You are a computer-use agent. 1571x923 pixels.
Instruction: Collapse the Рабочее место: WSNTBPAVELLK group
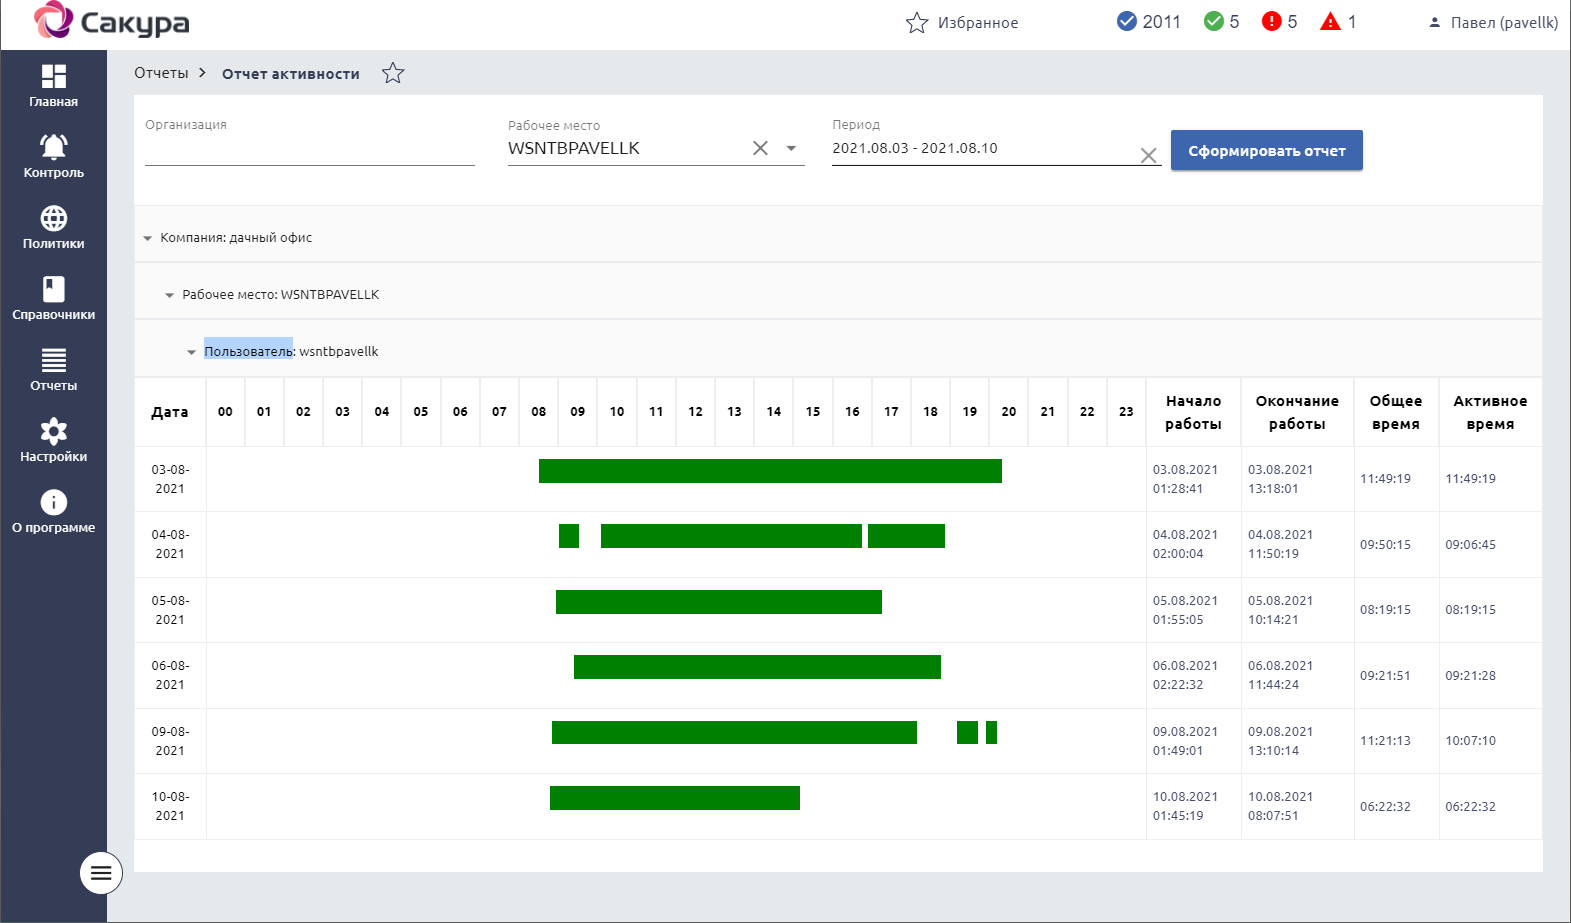click(x=170, y=296)
